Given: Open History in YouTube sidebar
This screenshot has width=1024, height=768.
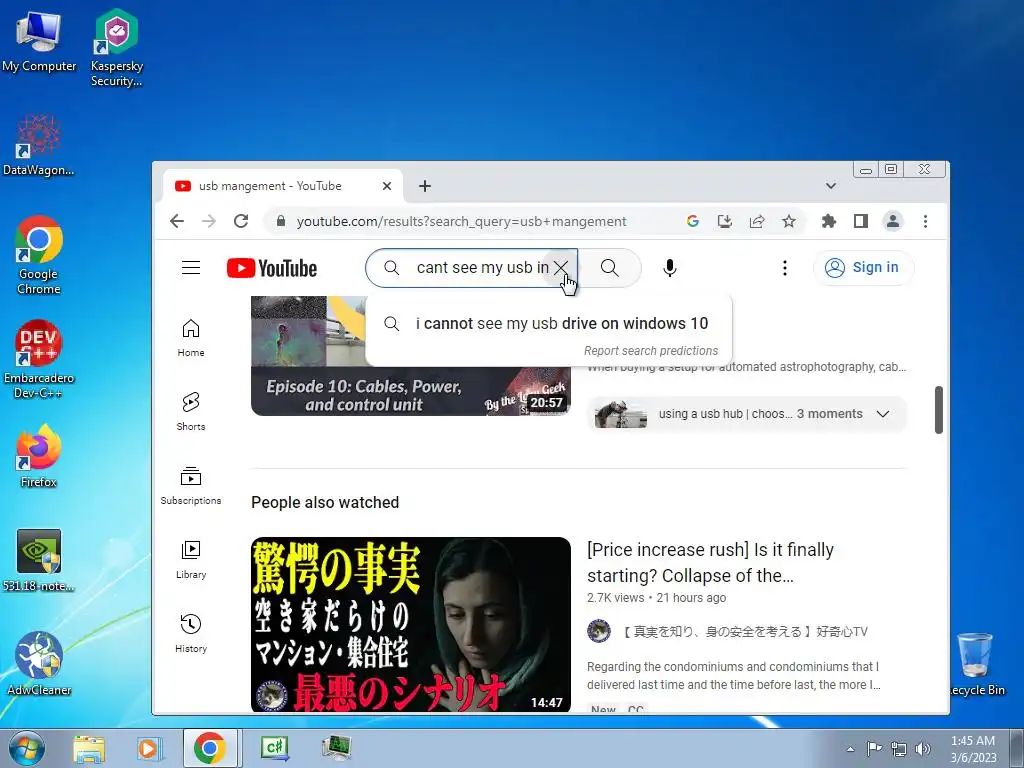Looking at the screenshot, I should pyautogui.click(x=191, y=633).
